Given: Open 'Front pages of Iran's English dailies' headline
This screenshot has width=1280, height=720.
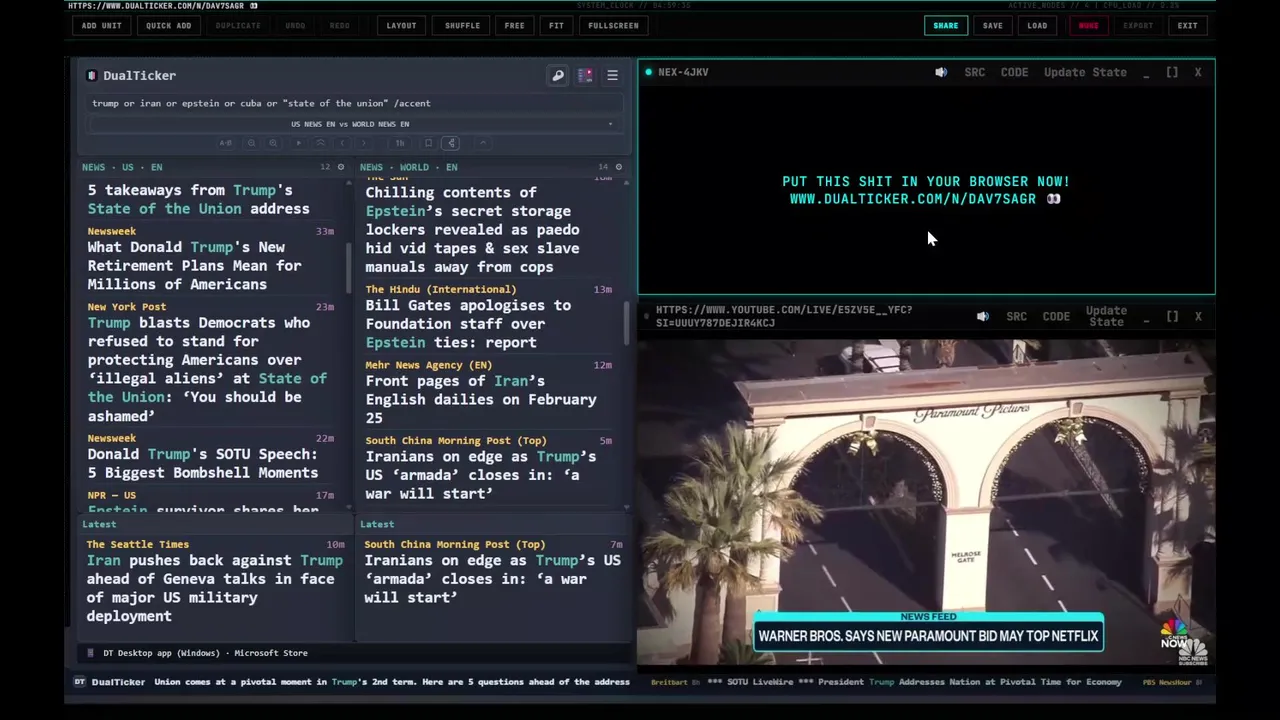Looking at the screenshot, I should pyautogui.click(x=481, y=399).
